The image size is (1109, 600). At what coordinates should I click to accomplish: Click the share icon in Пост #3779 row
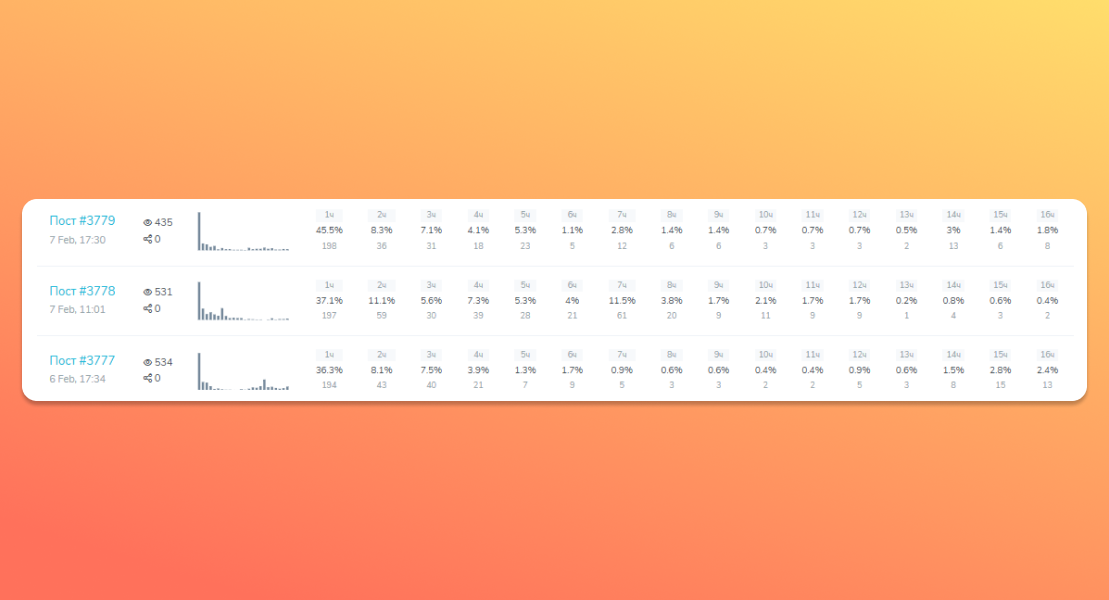(147, 239)
